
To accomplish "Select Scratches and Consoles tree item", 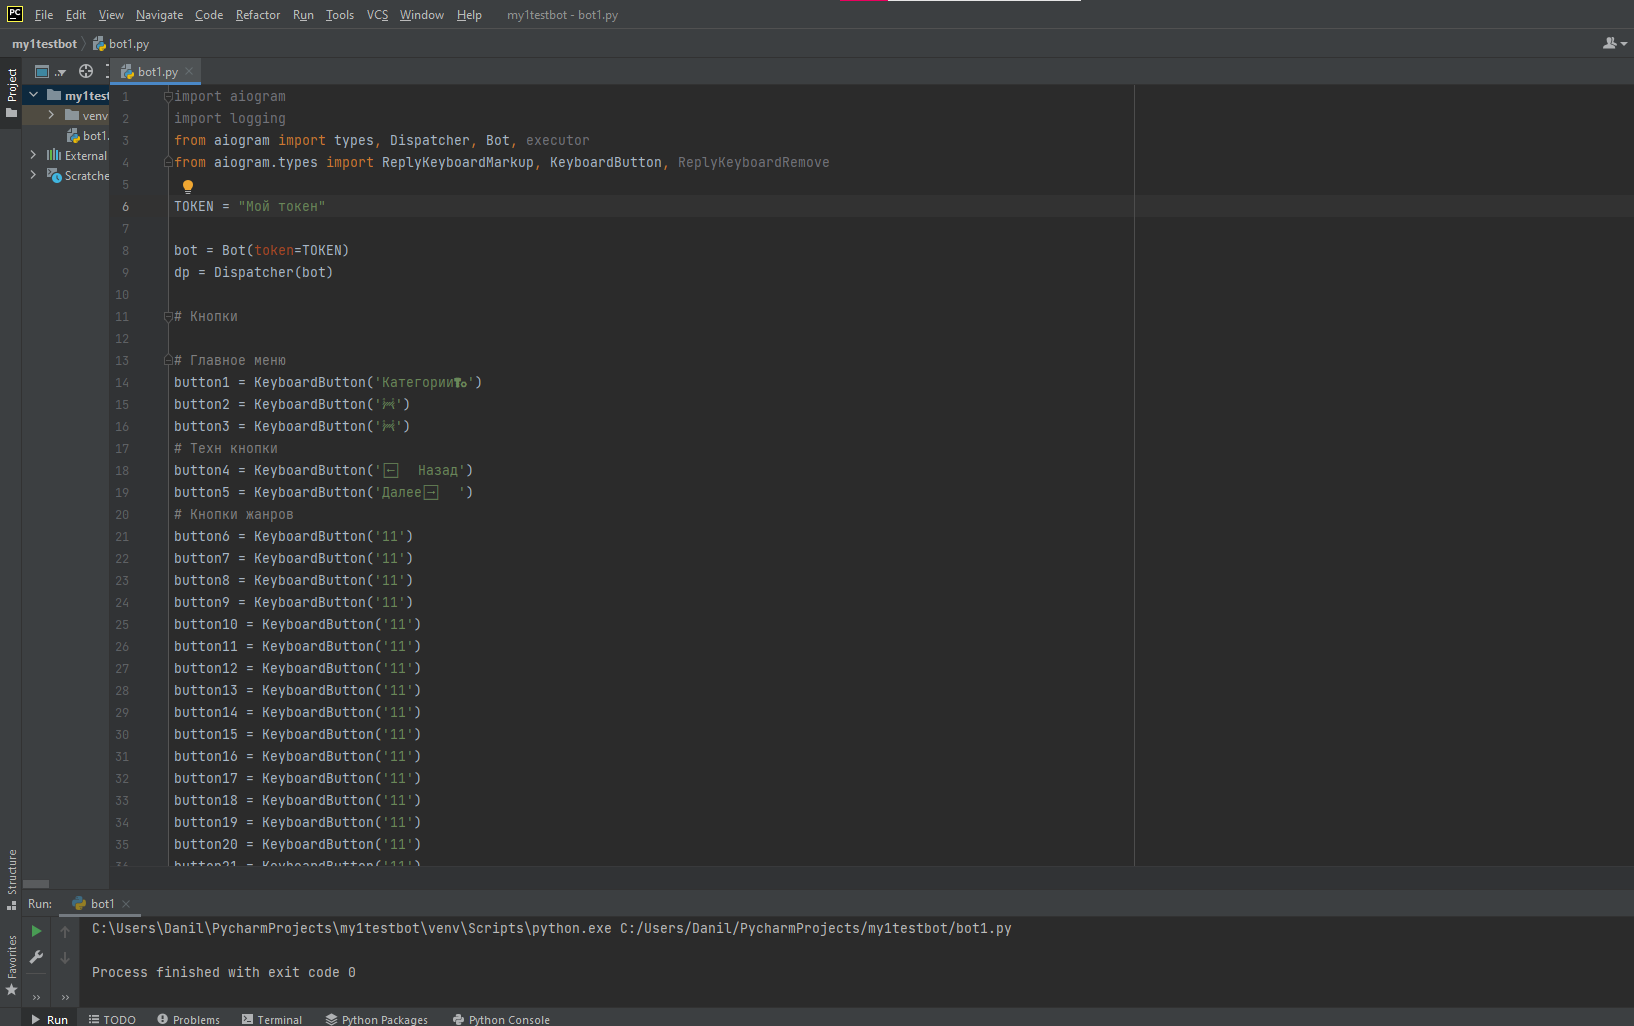I will (x=78, y=176).
